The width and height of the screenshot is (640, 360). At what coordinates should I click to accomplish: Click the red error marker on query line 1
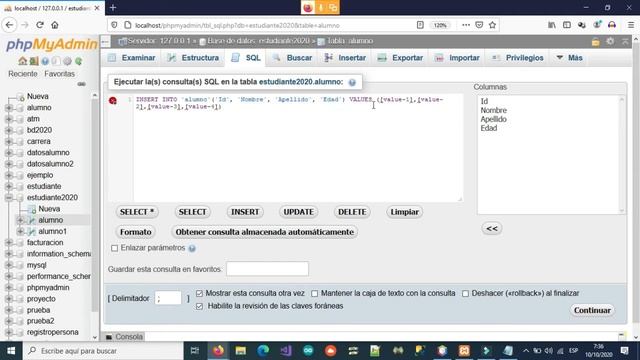point(113,100)
